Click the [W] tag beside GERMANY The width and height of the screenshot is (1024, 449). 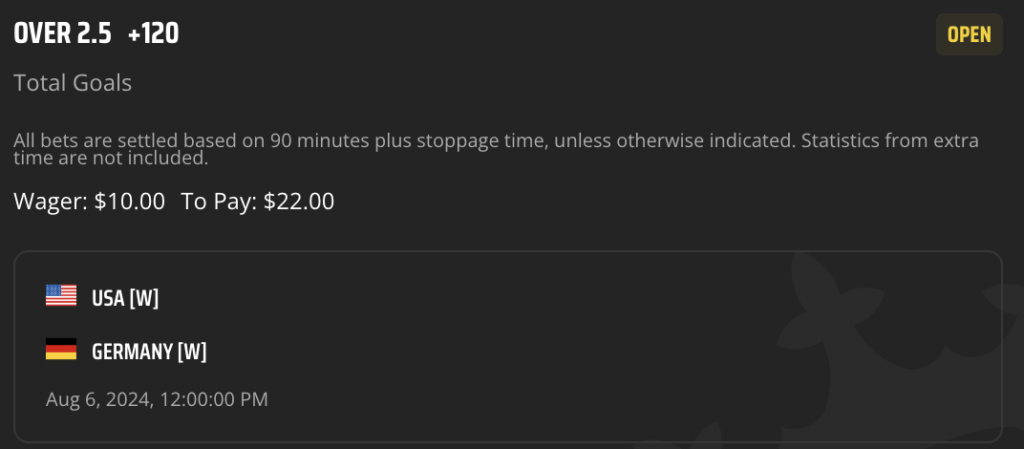tap(191, 352)
